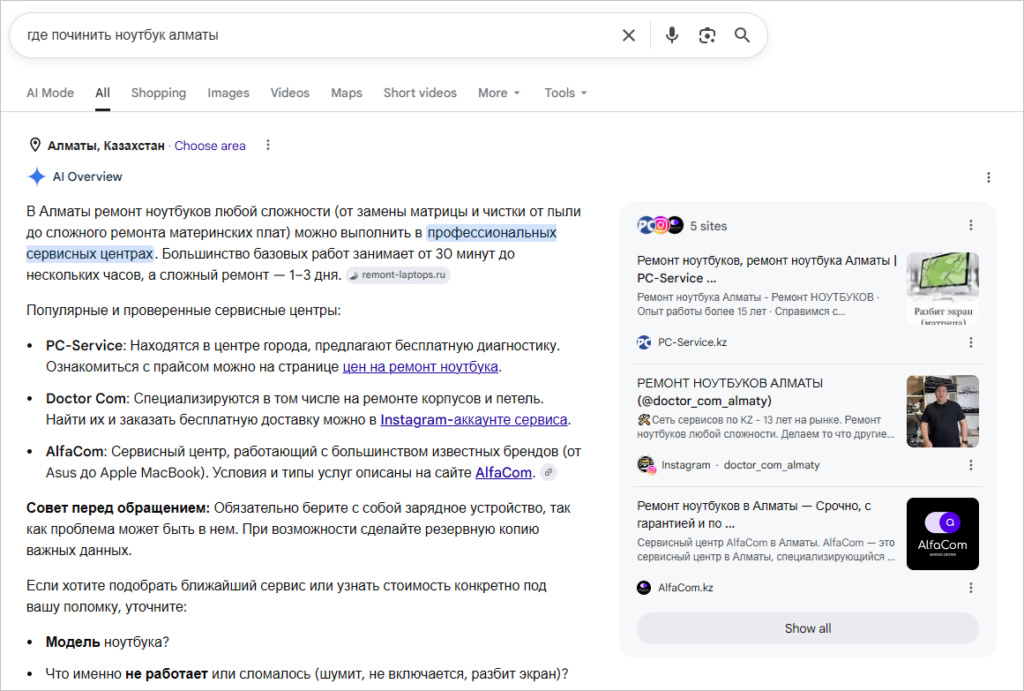Image resolution: width=1024 pixels, height=691 pixels.
Task: Expand the More dropdown
Action: (499, 93)
